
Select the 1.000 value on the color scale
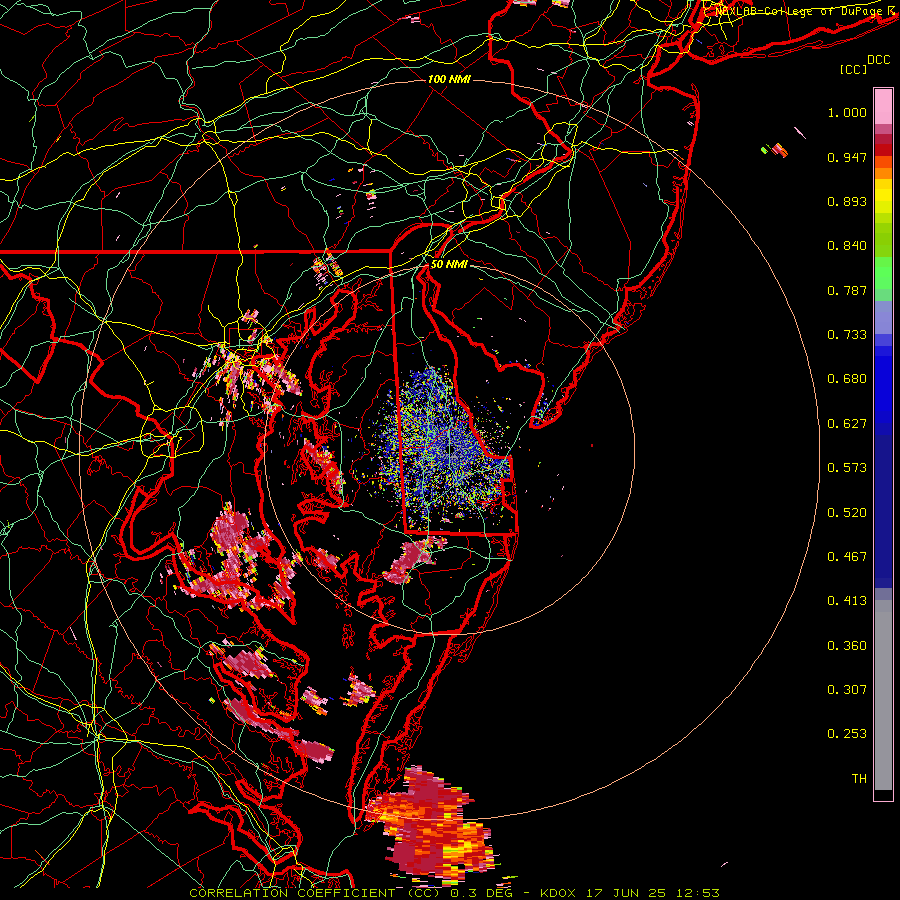click(x=847, y=112)
